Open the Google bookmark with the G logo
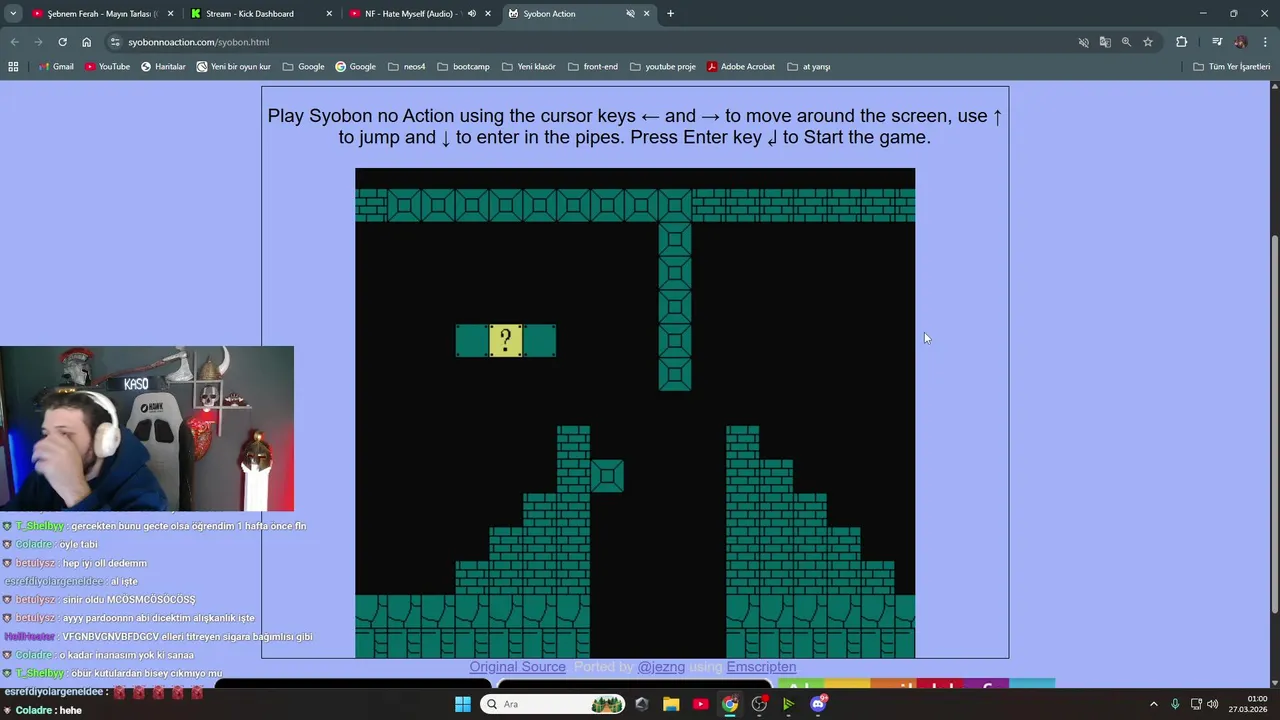Image resolution: width=1280 pixels, height=720 pixels. [355, 67]
